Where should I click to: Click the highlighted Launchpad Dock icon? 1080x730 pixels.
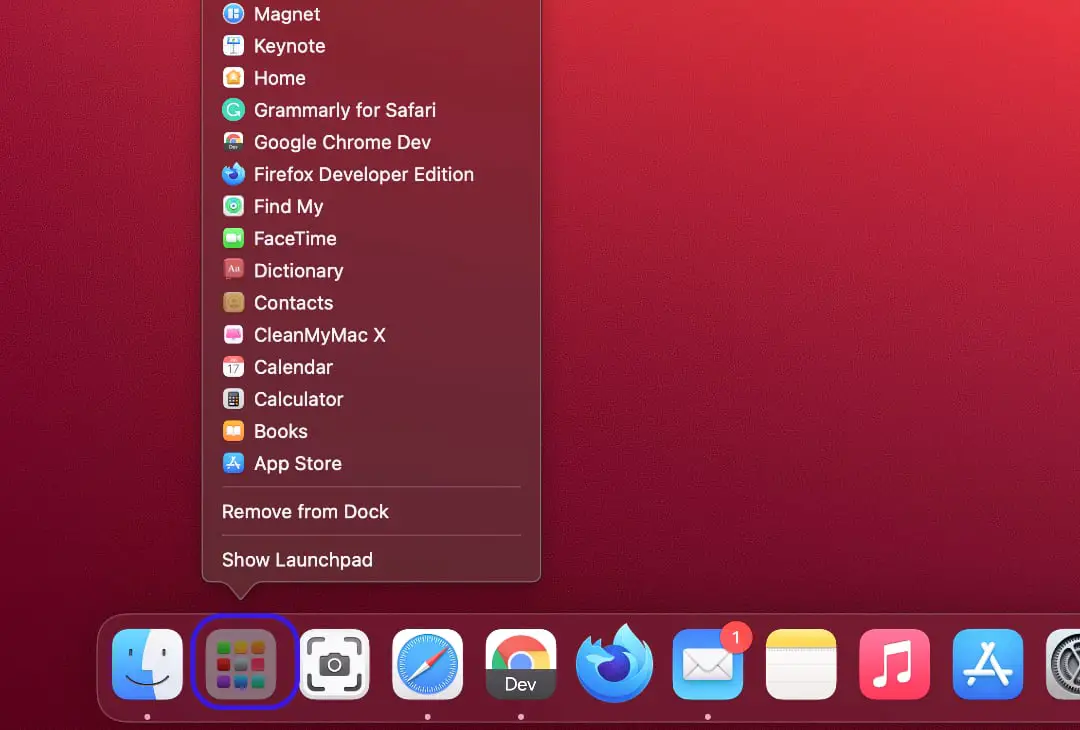pyautogui.click(x=244, y=663)
